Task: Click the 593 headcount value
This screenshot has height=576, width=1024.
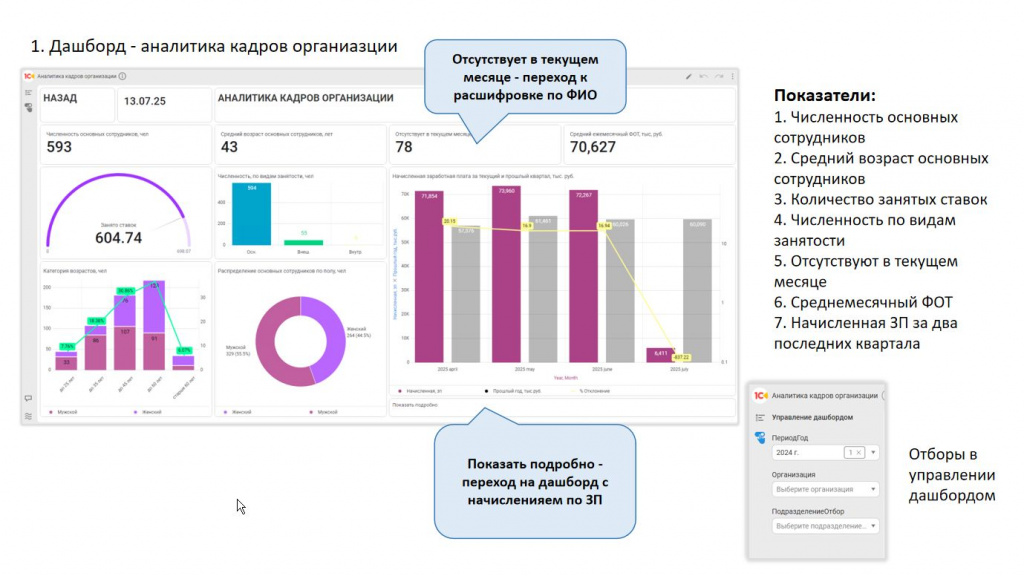Action: click(59, 148)
